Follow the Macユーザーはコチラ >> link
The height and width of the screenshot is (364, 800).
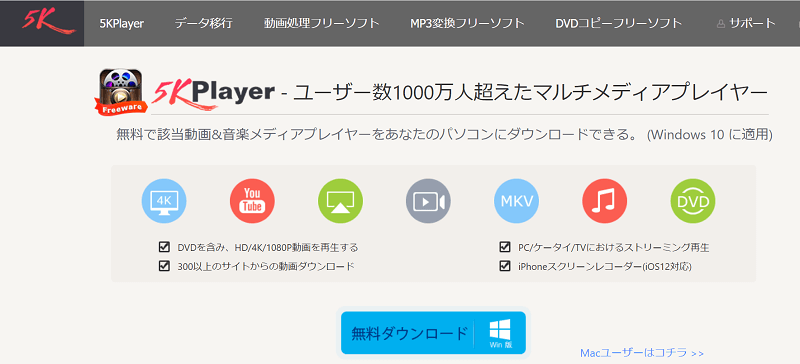tap(642, 353)
